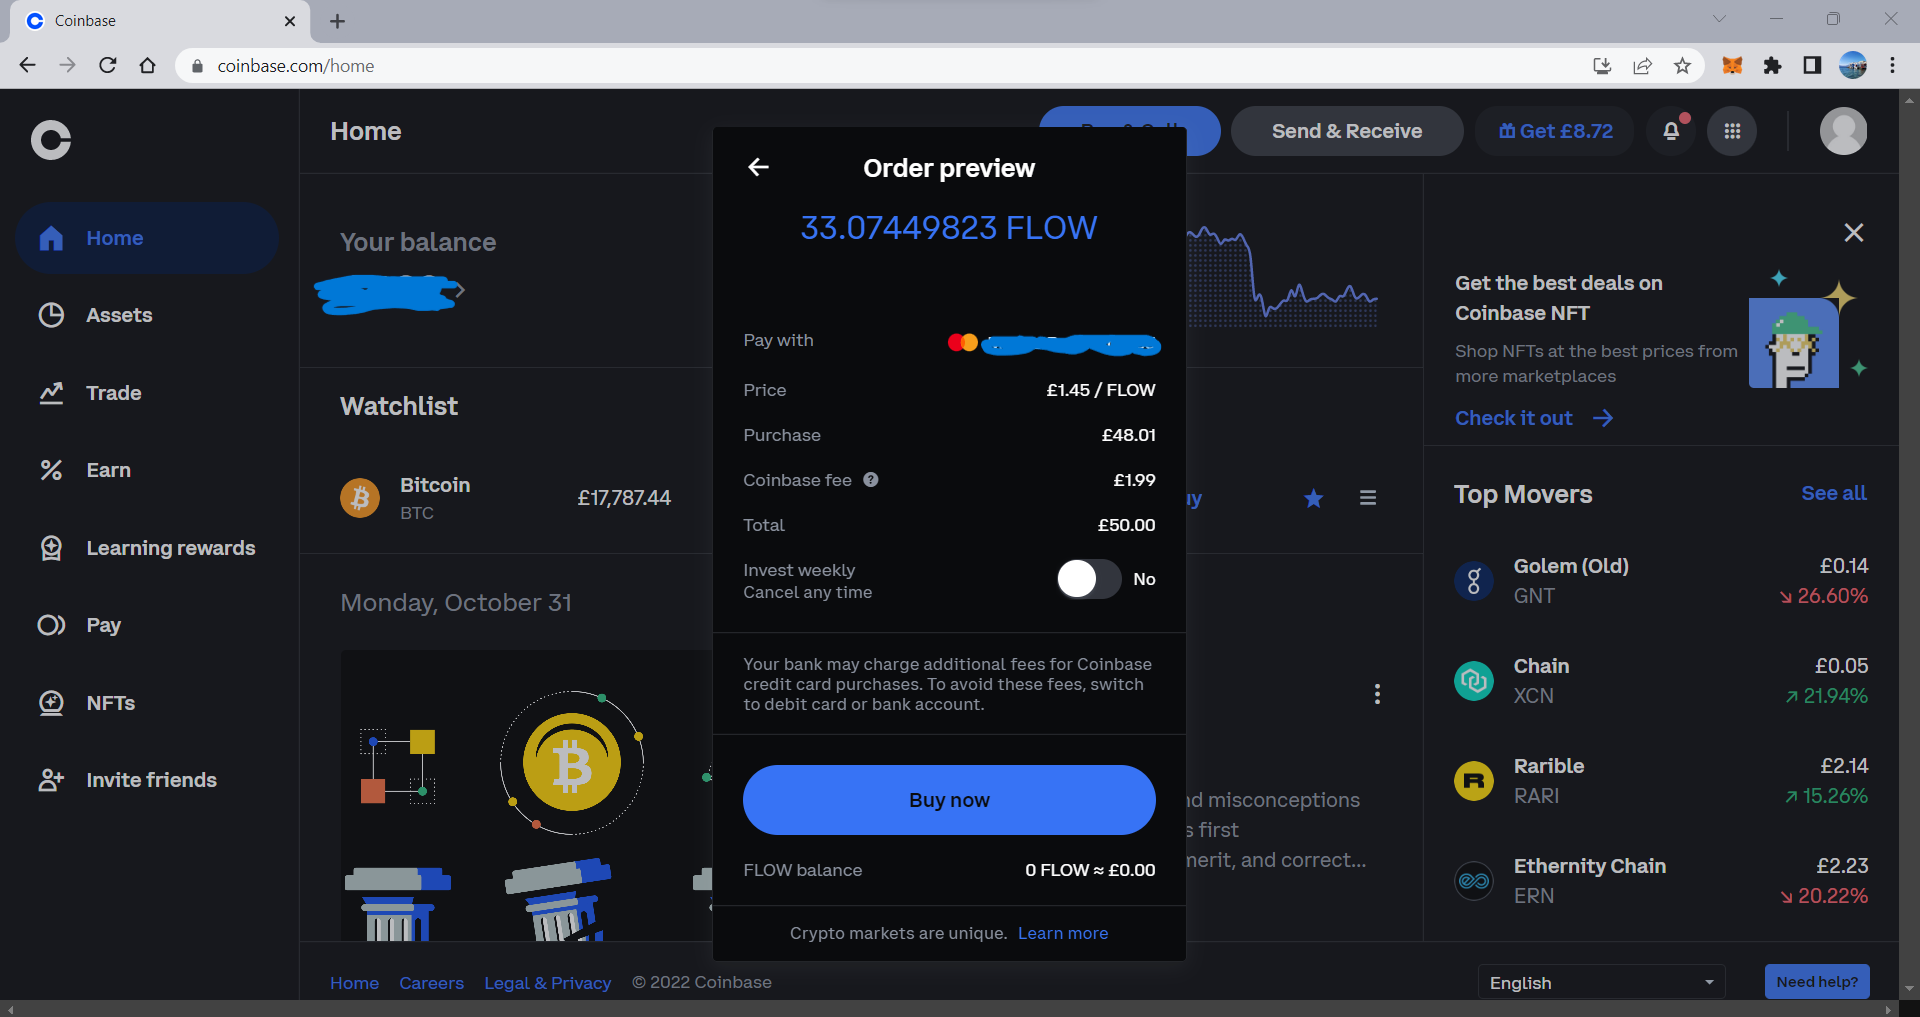Open Learning rewards in the sidebar

[x=147, y=548]
